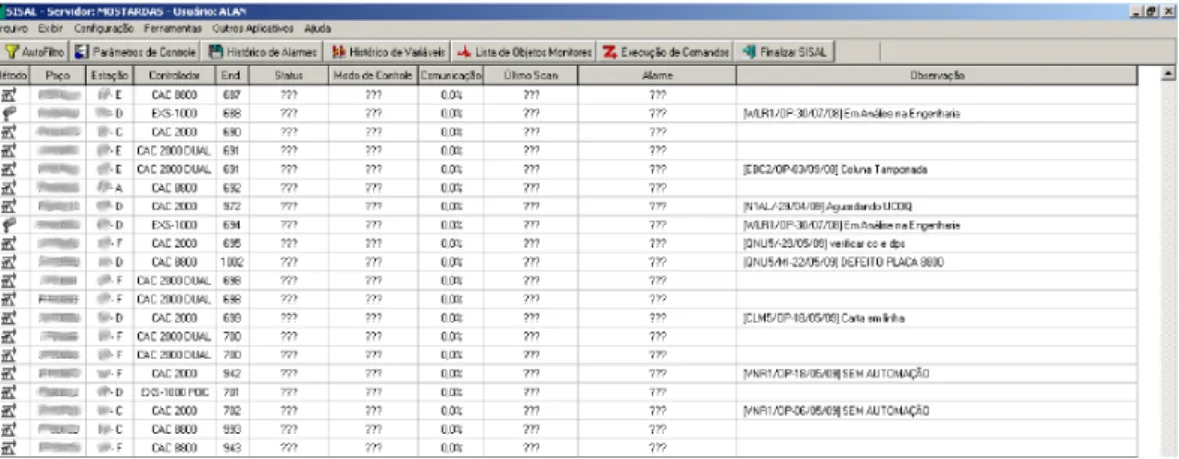Screen dimensions: 1179x459
Task: Select SEM AUTOMAÇÃO observation in row 942
Action: coord(937,373)
